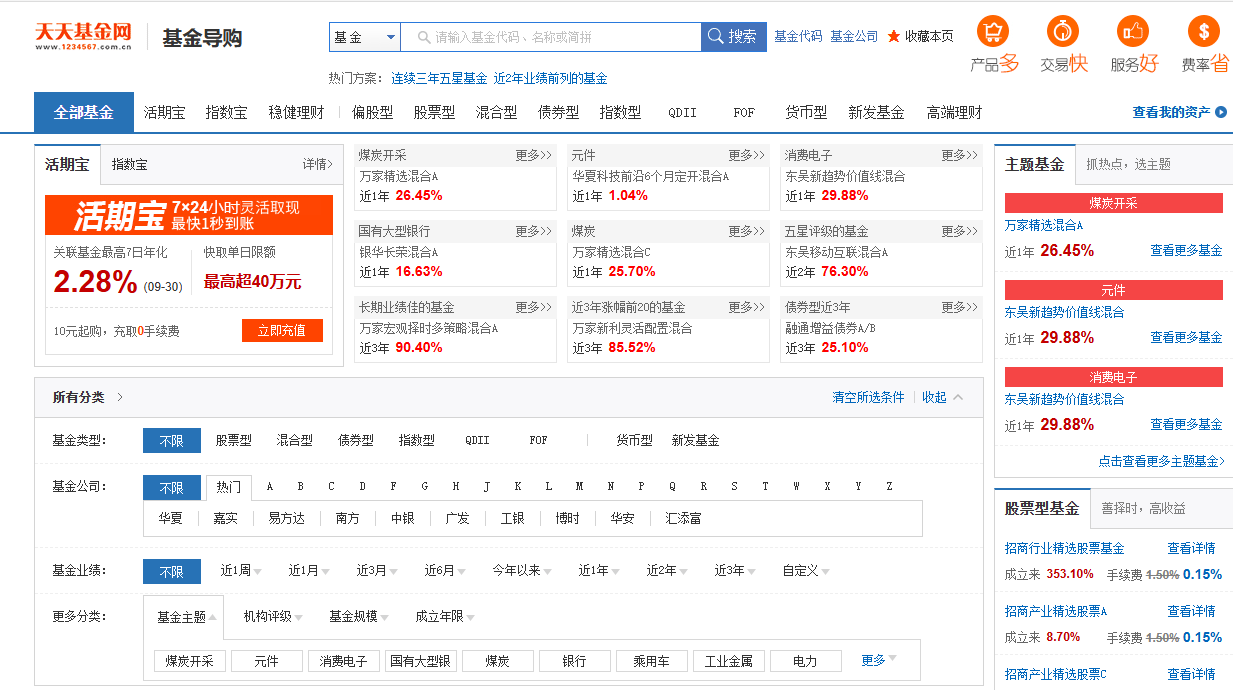The height and width of the screenshot is (690, 1233).
Task: Open 查看详情 for 招商行业精选股票基金
Action: pos(1191,548)
